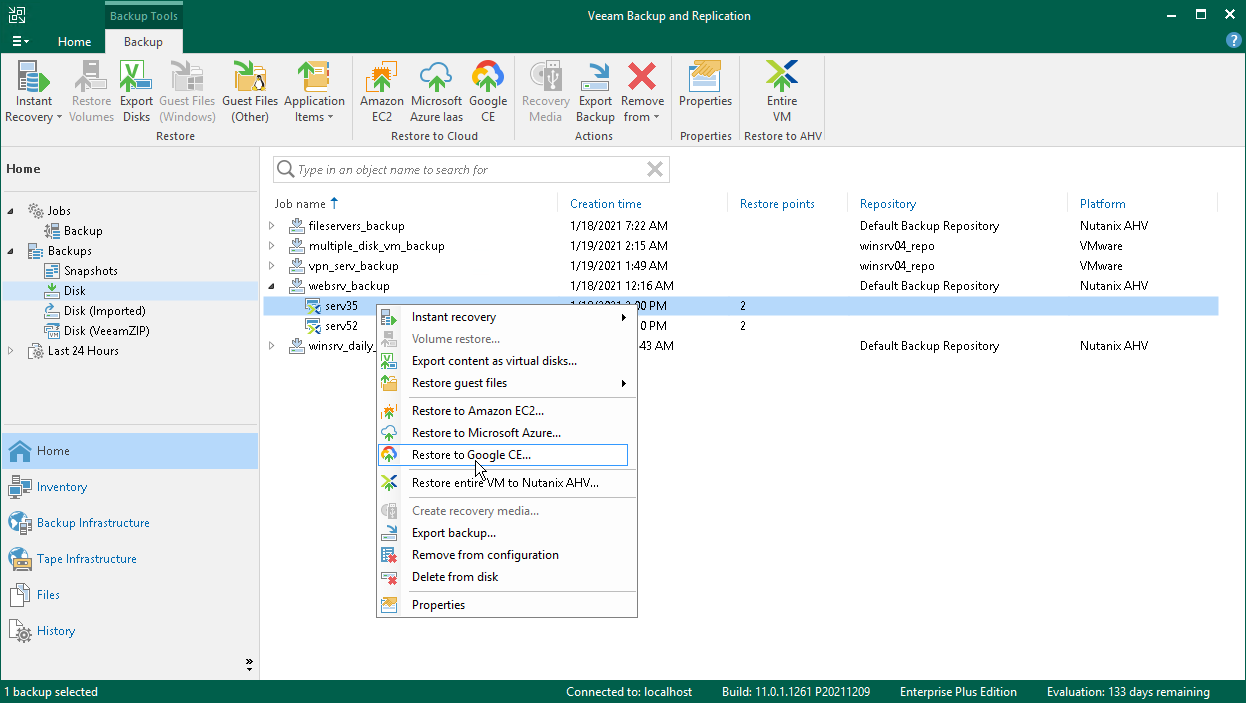Screen dimensions: 1246x703
Task: Click Entire VM restore to AHV
Action: [782, 91]
